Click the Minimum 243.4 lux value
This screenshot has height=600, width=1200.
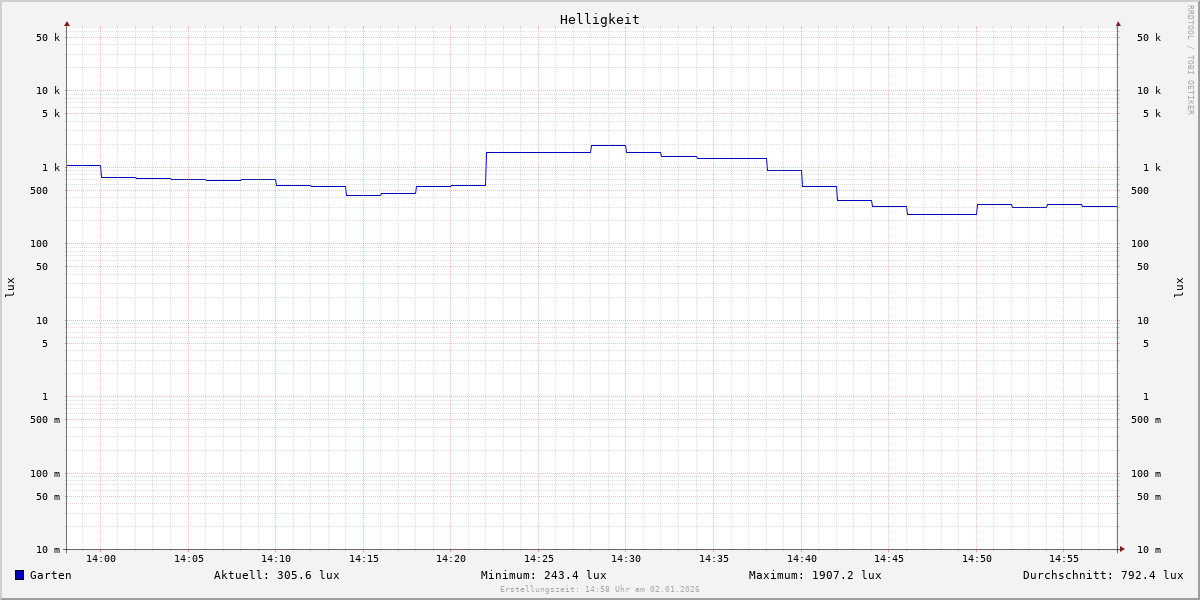(x=543, y=575)
